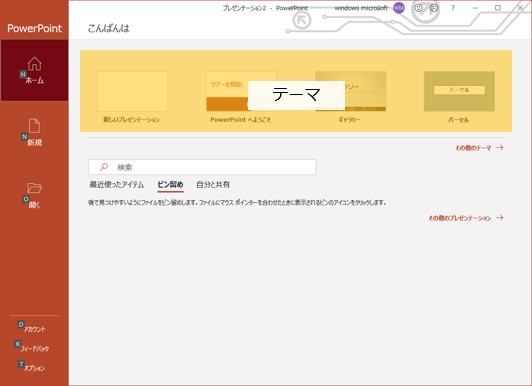Open その他のプレゼンテーション link
This screenshot has width=532, height=386.
coord(466,218)
